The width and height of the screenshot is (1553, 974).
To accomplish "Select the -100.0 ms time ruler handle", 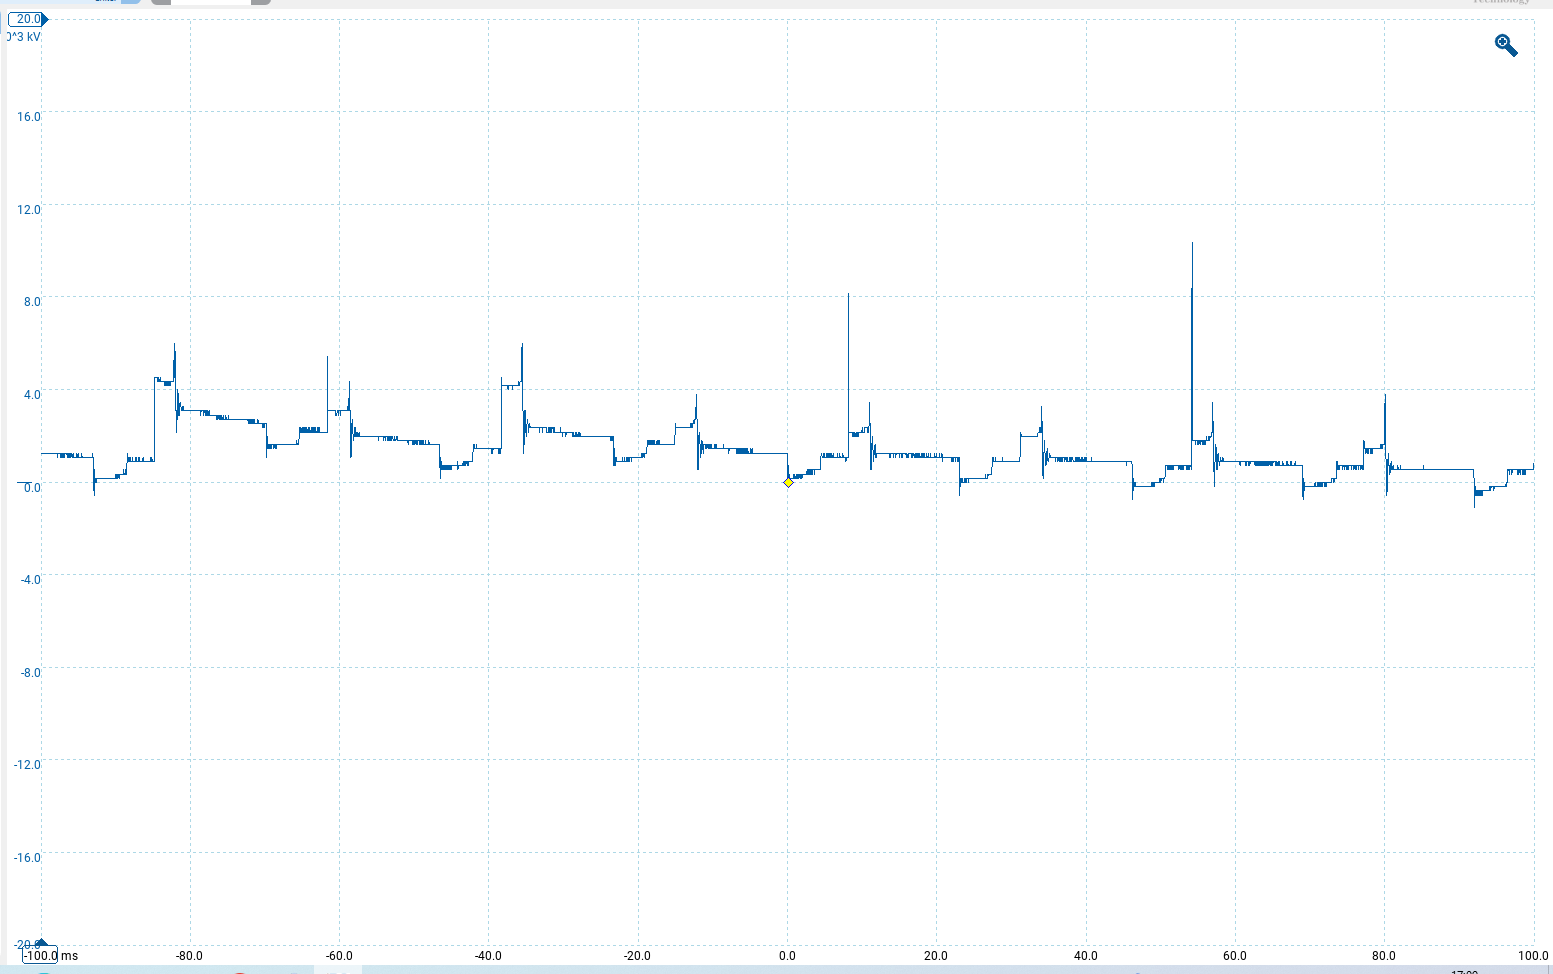I will coord(40,955).
